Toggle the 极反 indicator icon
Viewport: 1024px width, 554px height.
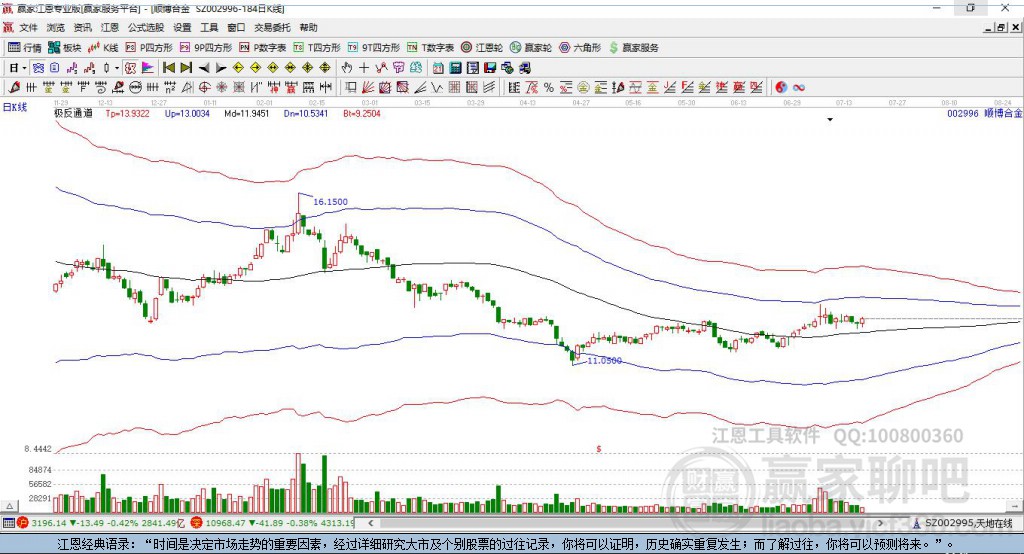pyautogui.click(x=131, y=68)
